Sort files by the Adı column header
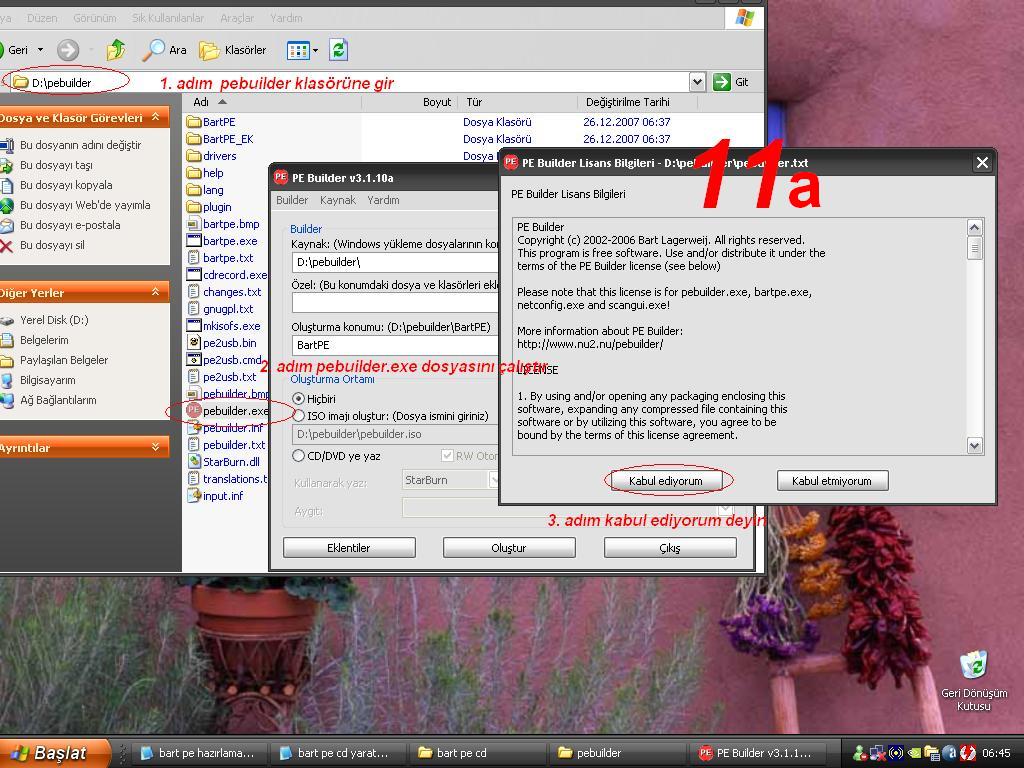Image resolution: width=1024 pixels, height=768 pixels. point(272,102)
